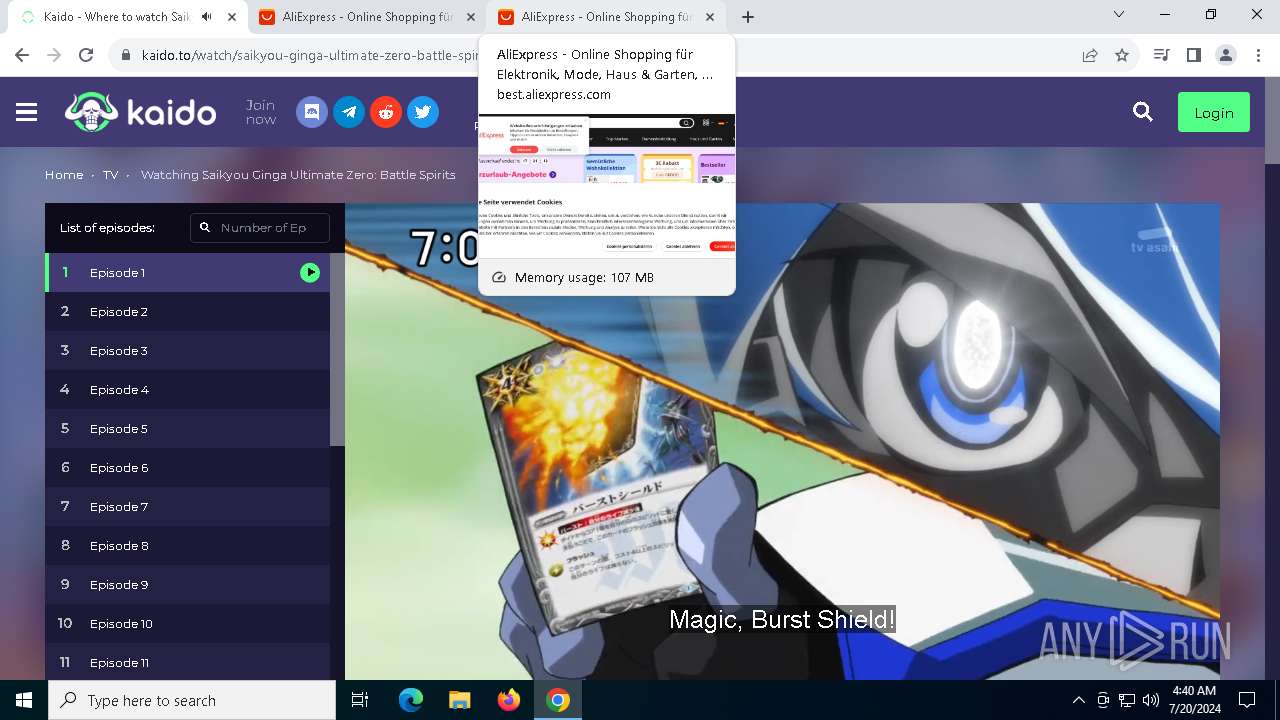Open the Chrome profile icon

click(1226, 55)
